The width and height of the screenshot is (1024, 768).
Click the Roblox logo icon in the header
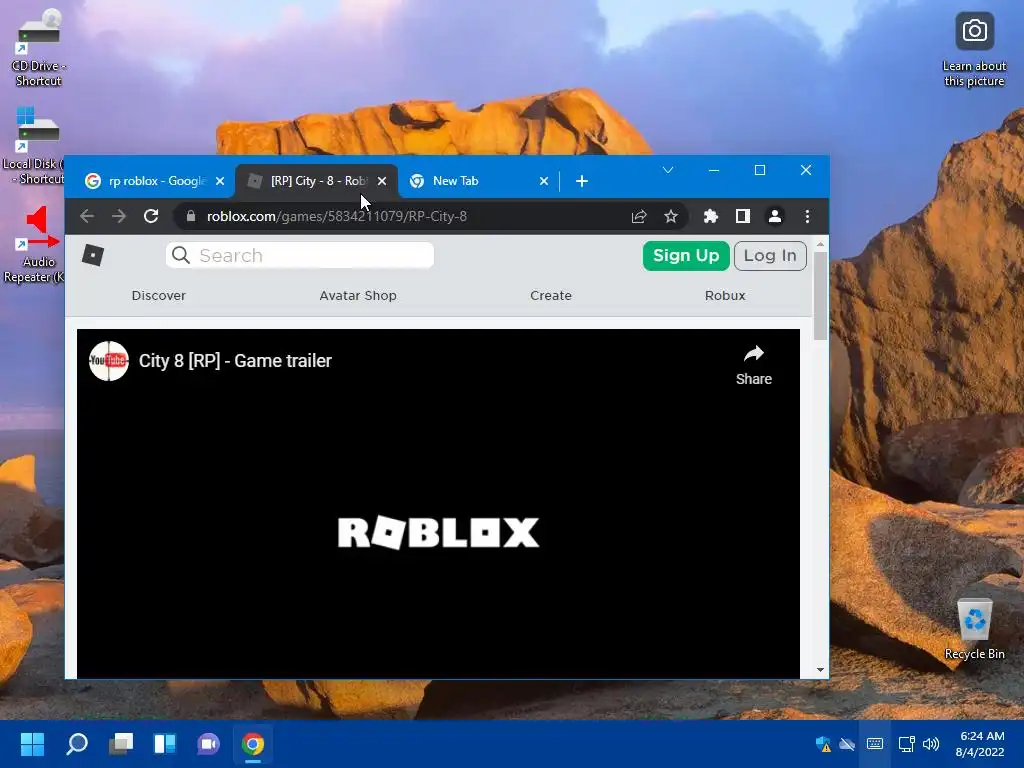93,255
